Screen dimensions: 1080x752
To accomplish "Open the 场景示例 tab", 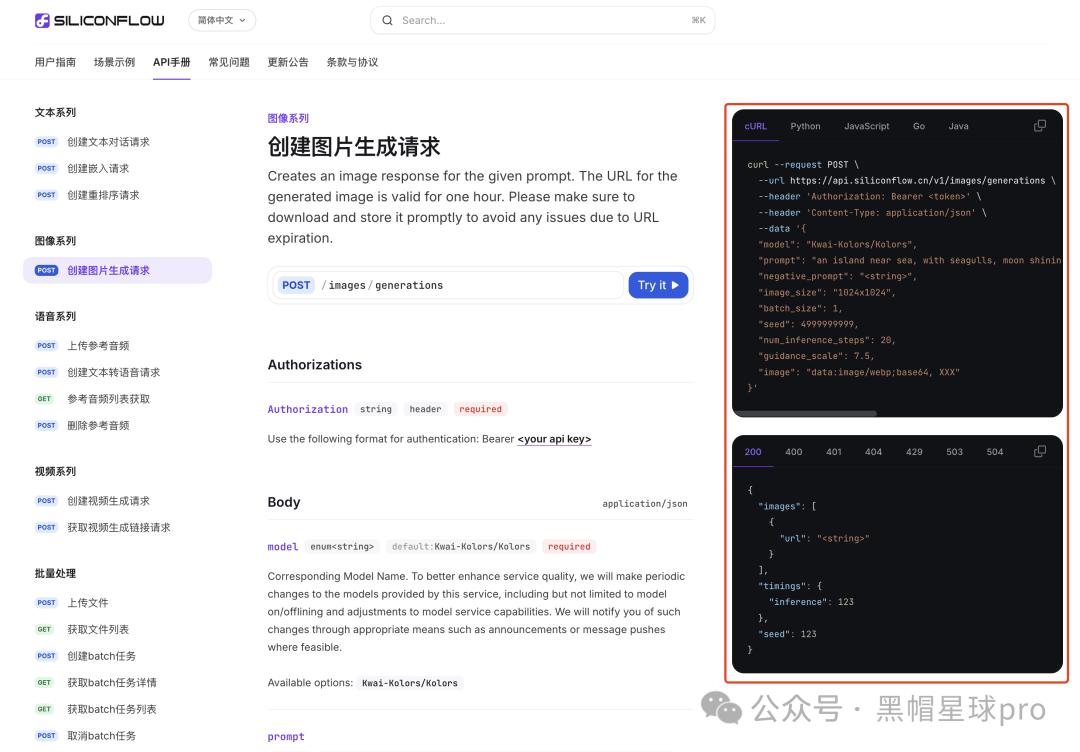I will (x=114, y=62).
